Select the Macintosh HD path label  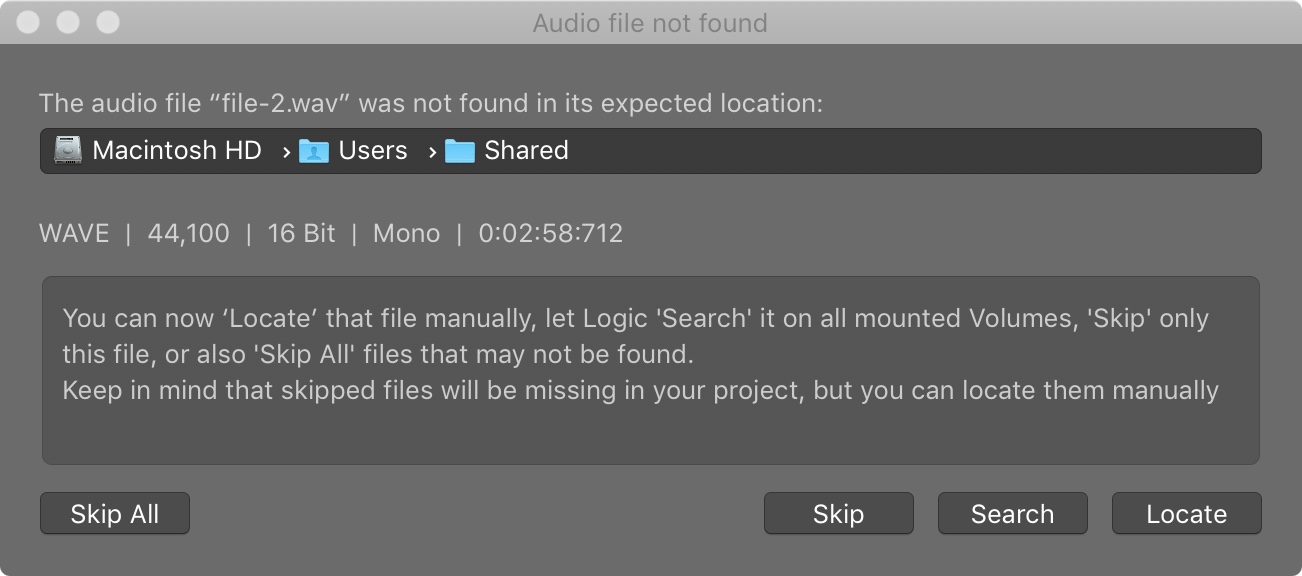tap(176, 151)
